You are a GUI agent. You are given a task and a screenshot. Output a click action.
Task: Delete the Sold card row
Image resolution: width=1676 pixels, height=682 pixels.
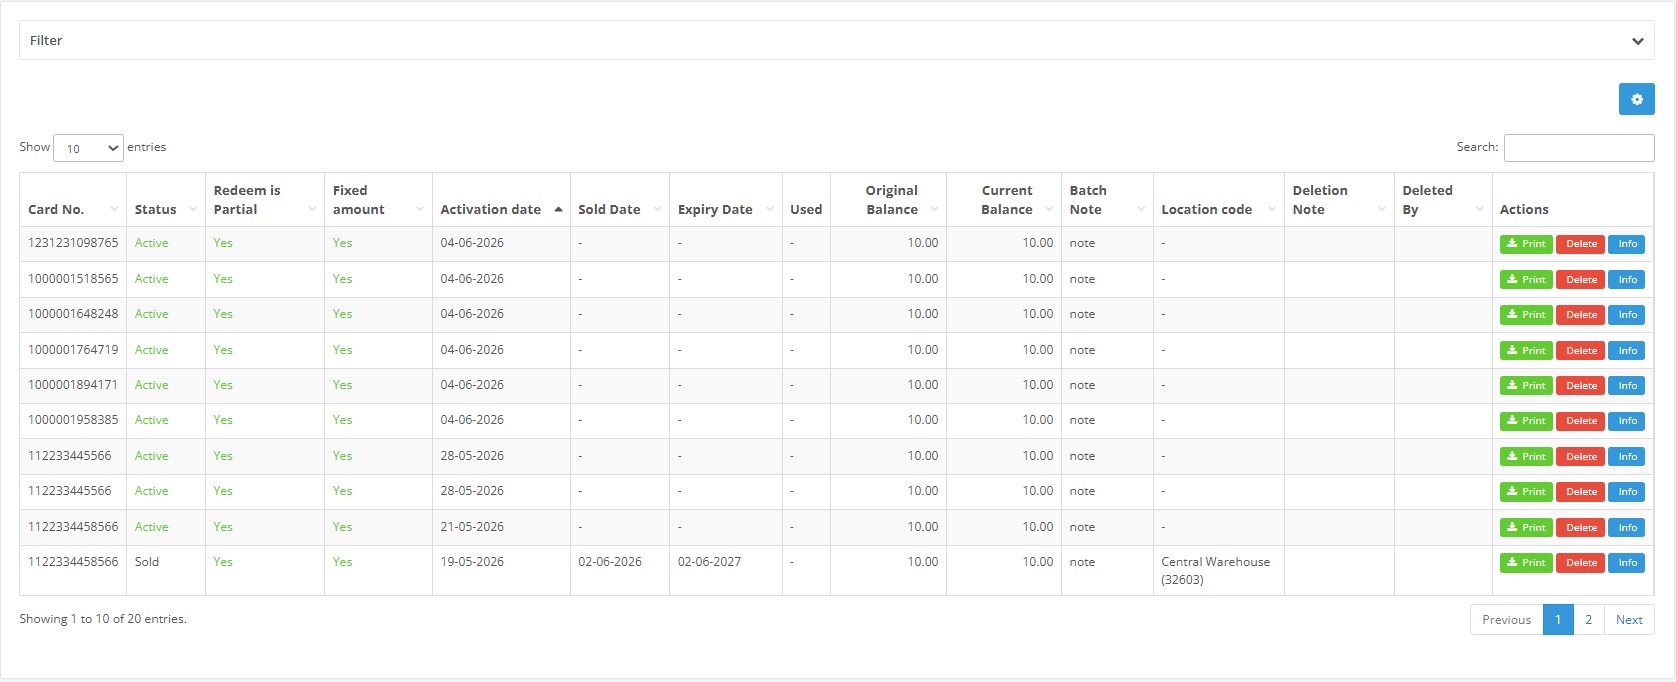pyautogui.click(x=1580, y=563)
